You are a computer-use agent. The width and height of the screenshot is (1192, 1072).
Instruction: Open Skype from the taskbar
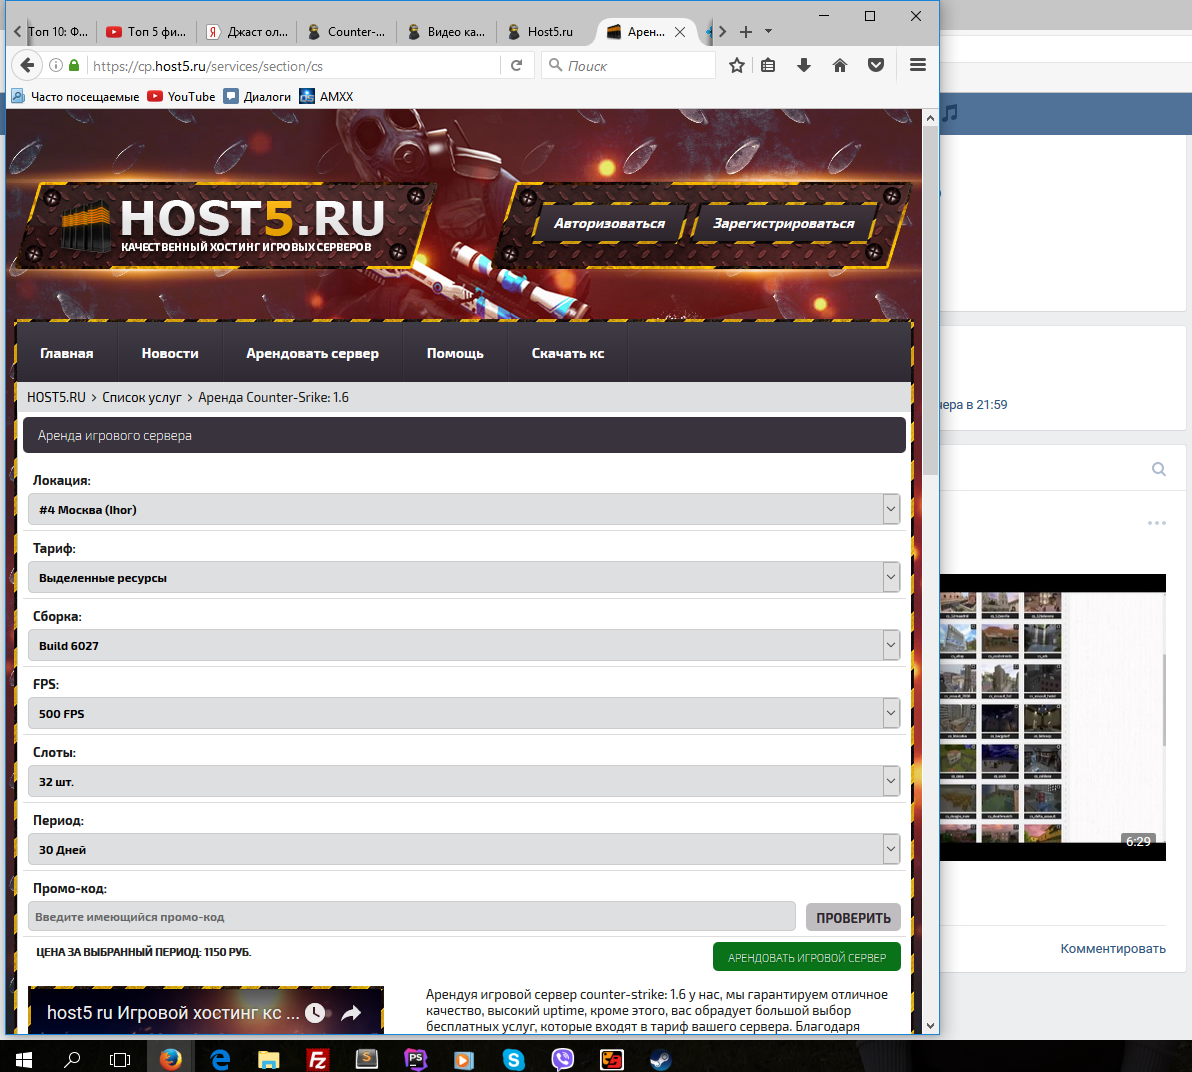(514, 1059)
